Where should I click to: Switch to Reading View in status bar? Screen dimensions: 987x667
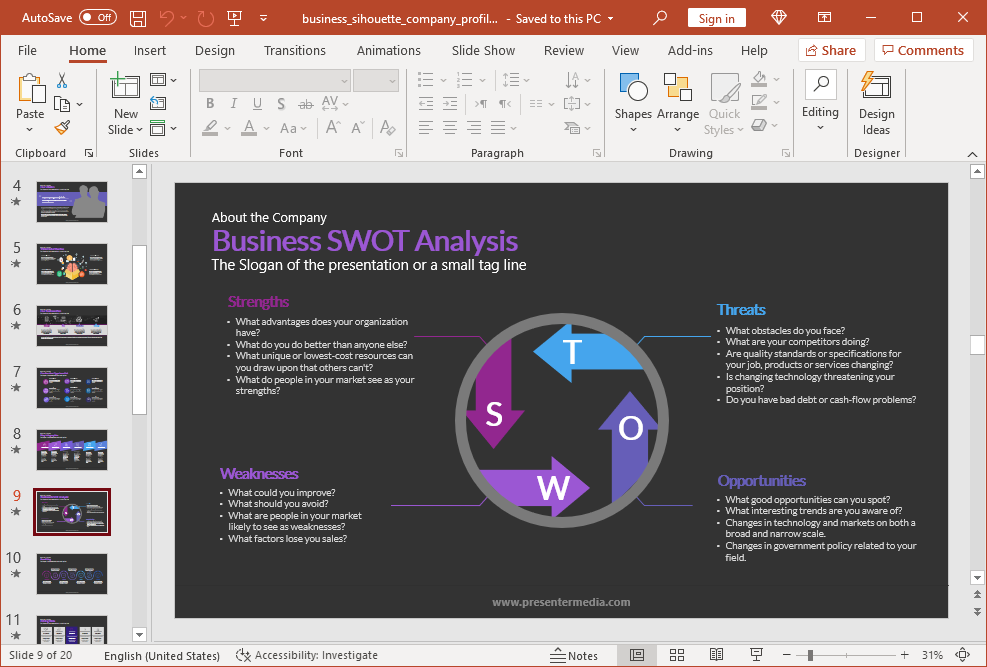coord(716,655)
